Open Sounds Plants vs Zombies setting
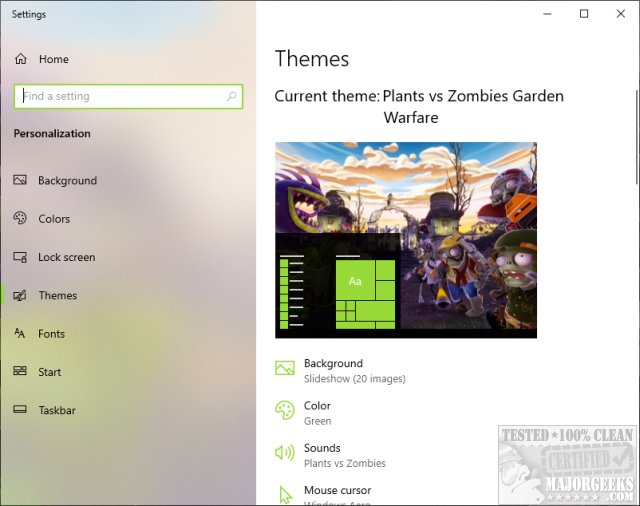 [x=344, y=455]
